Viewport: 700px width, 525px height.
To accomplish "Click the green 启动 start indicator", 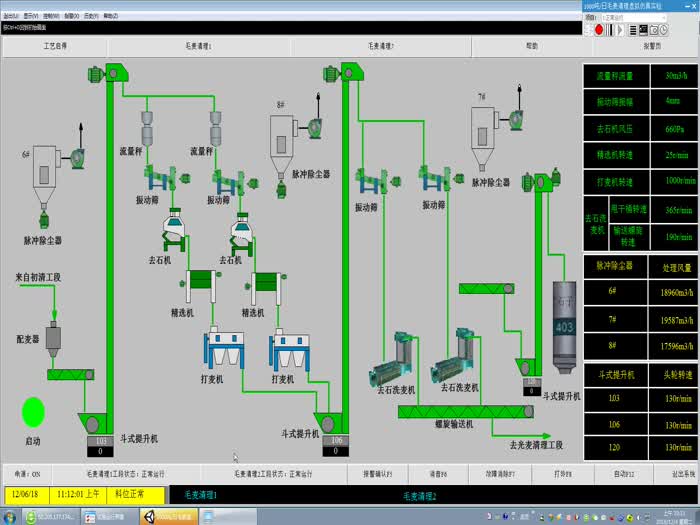I will coord(34,411).
